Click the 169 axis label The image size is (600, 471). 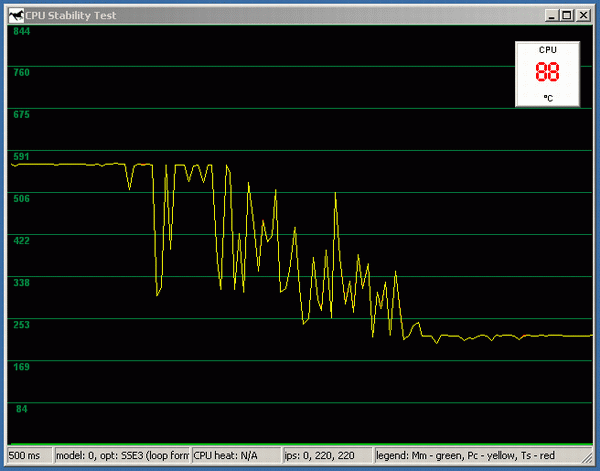[21, 367]
